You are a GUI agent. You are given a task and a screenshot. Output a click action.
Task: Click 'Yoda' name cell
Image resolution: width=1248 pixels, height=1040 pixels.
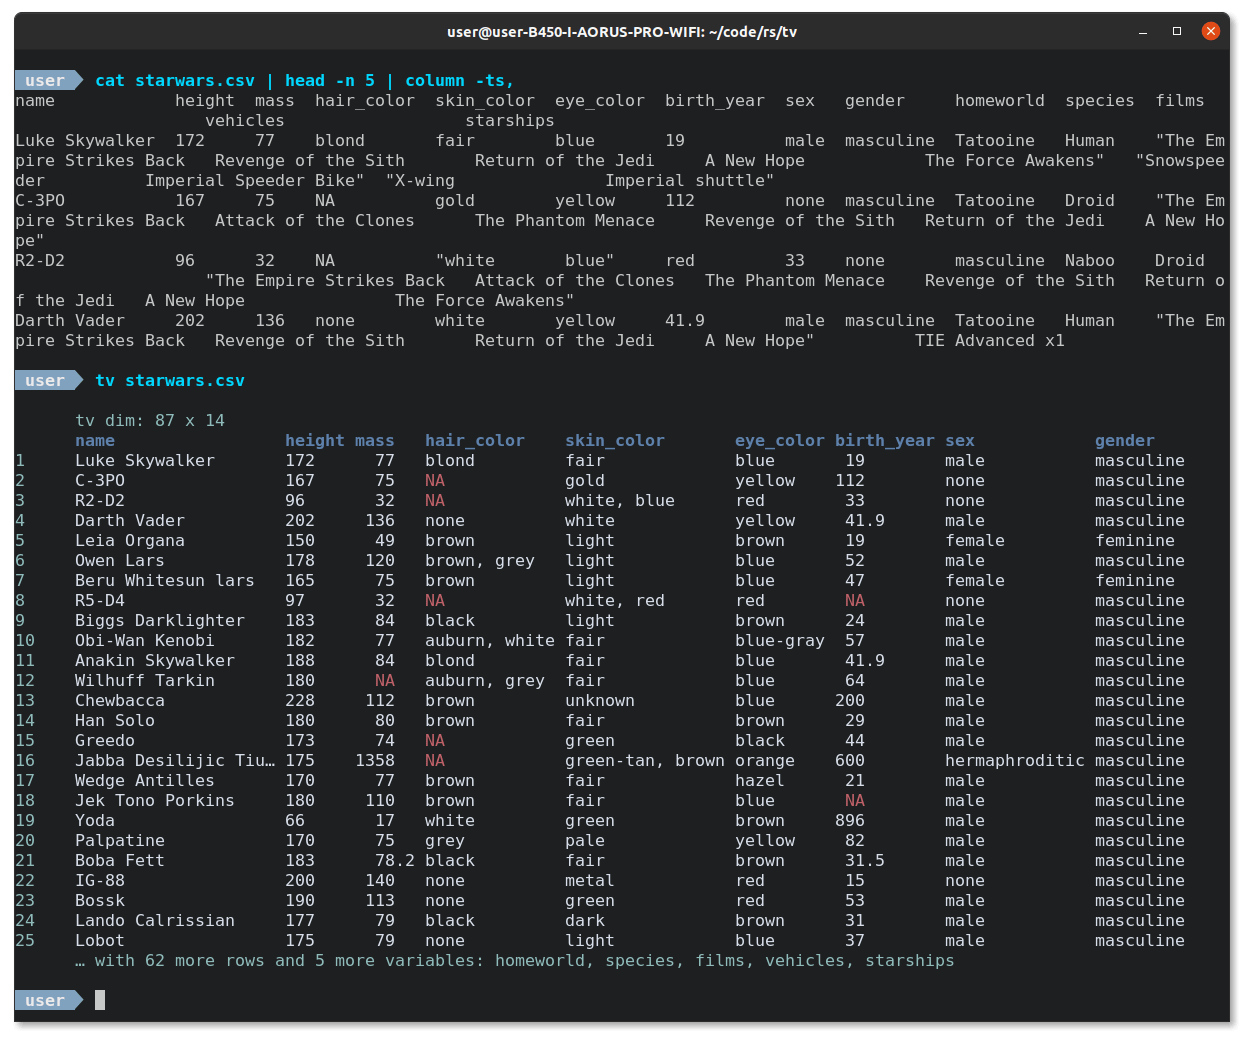(x=95, y=821)
